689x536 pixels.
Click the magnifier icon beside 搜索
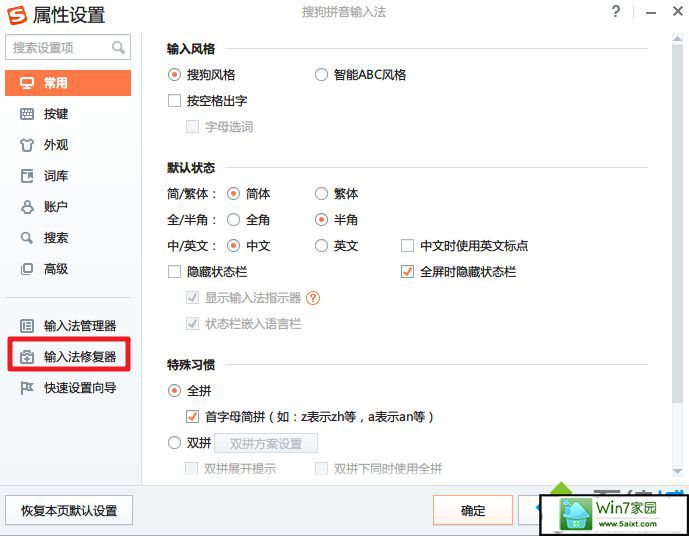pos(27,238)
